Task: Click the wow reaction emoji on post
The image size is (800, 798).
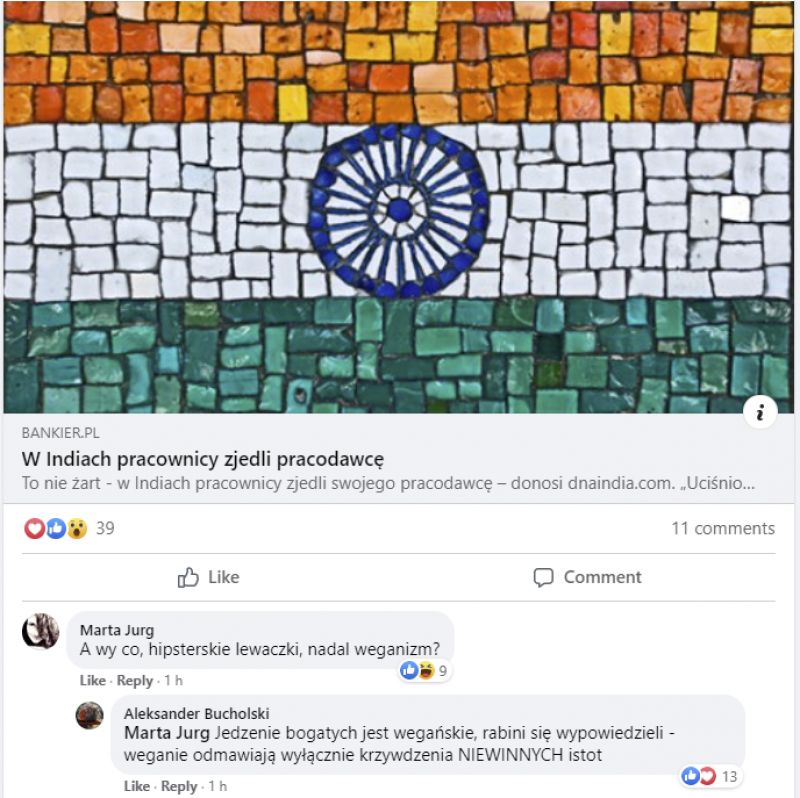Action: click(x=77, y=528)
